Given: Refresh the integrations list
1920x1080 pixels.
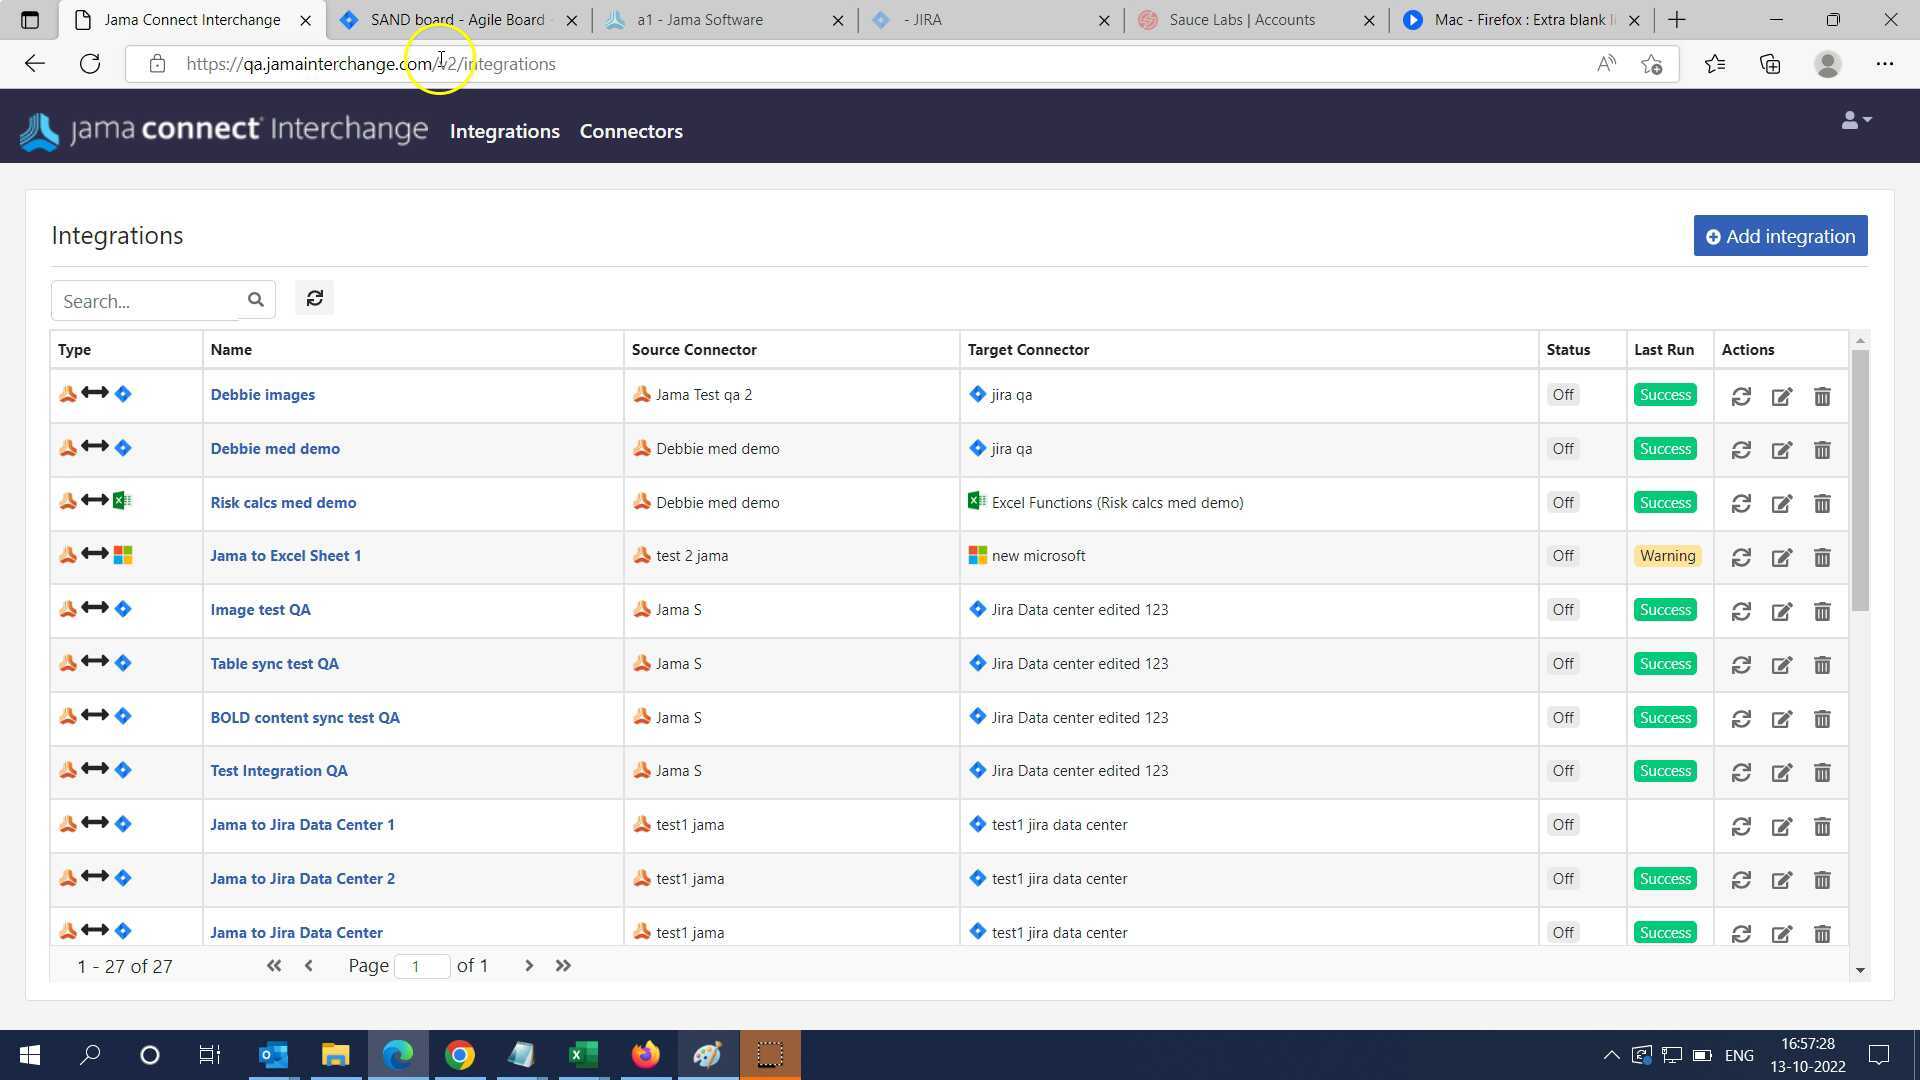Looking at the screenshot, I should click(x=314, y=298).
